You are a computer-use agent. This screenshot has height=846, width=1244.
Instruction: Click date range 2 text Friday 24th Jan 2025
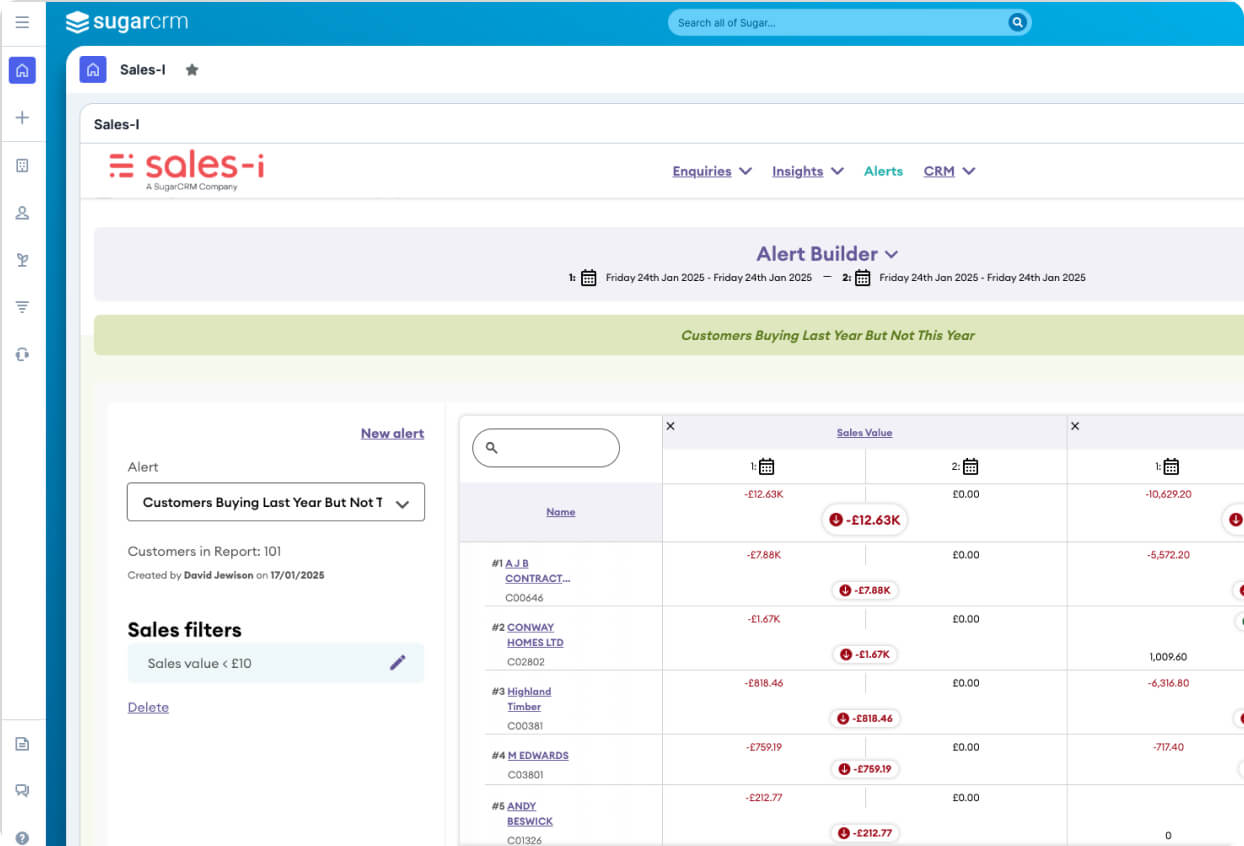982,278
